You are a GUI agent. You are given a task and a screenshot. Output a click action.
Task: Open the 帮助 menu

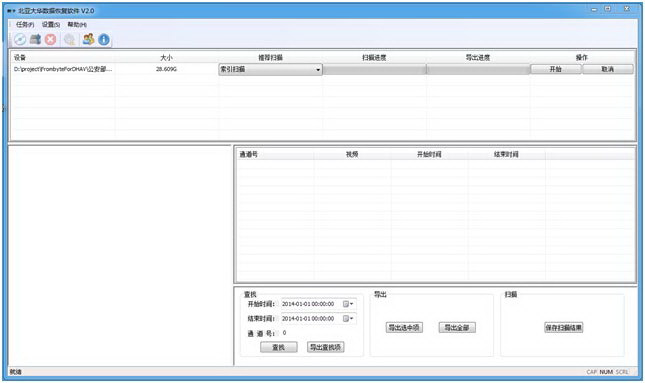[77, 25]
